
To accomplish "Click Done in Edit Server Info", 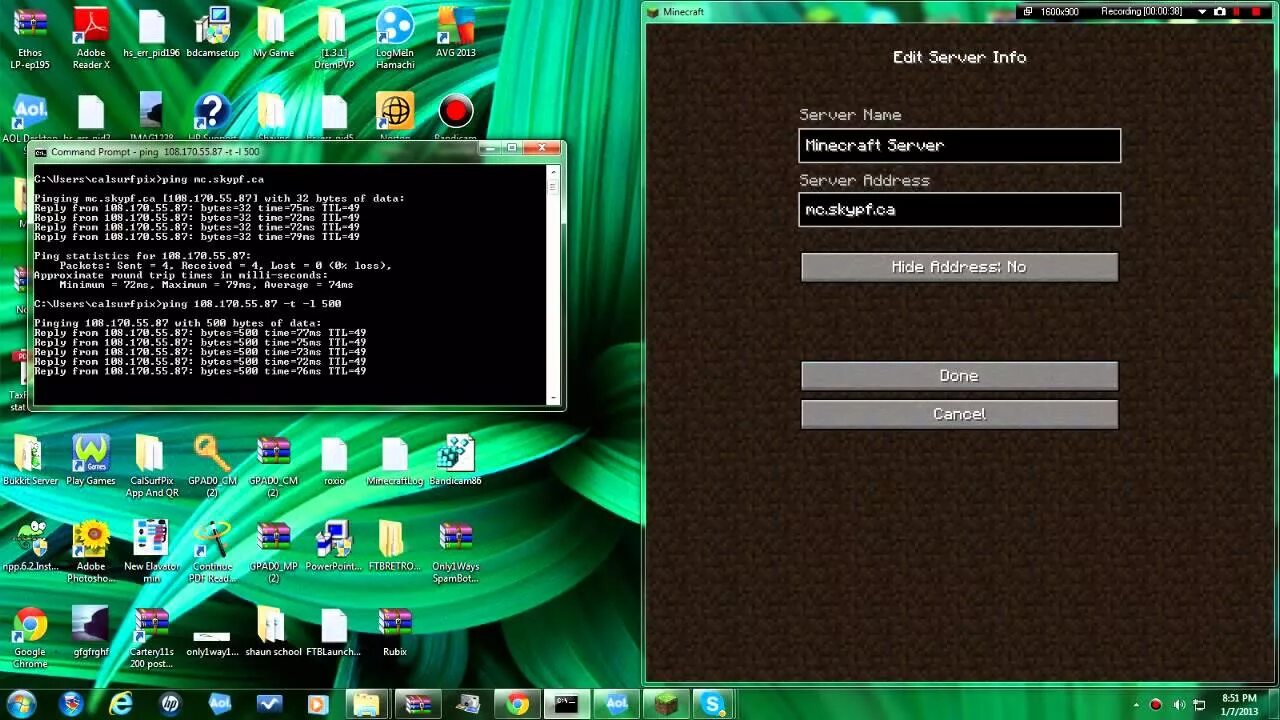I will [x=959, y=376].
